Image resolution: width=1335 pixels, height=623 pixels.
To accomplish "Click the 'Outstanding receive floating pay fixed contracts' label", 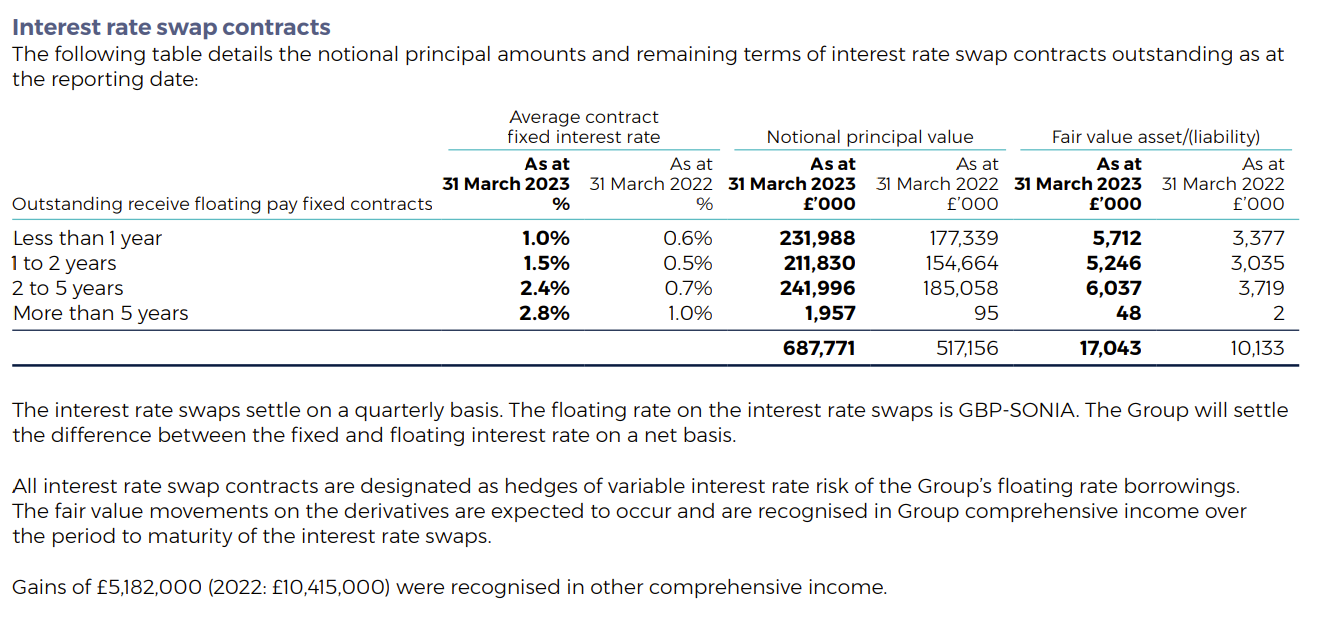I will click(222, 204).
